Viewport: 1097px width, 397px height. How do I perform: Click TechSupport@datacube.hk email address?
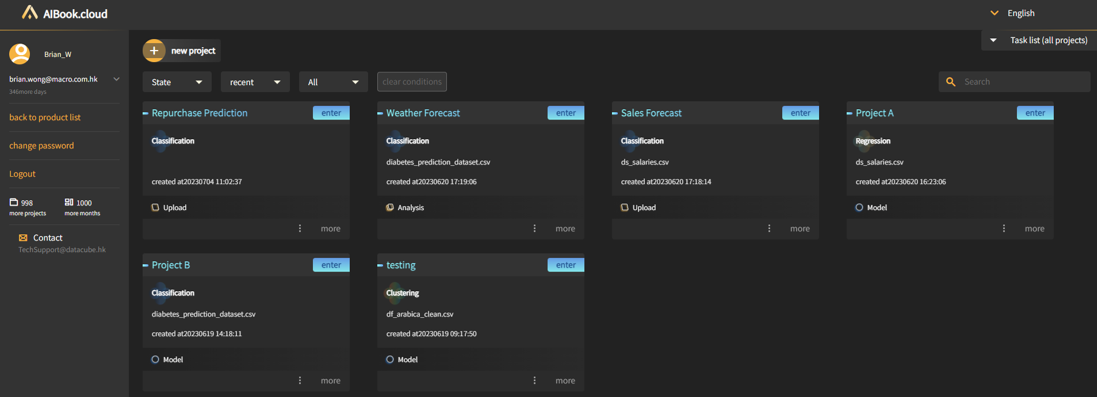(62, 250)
